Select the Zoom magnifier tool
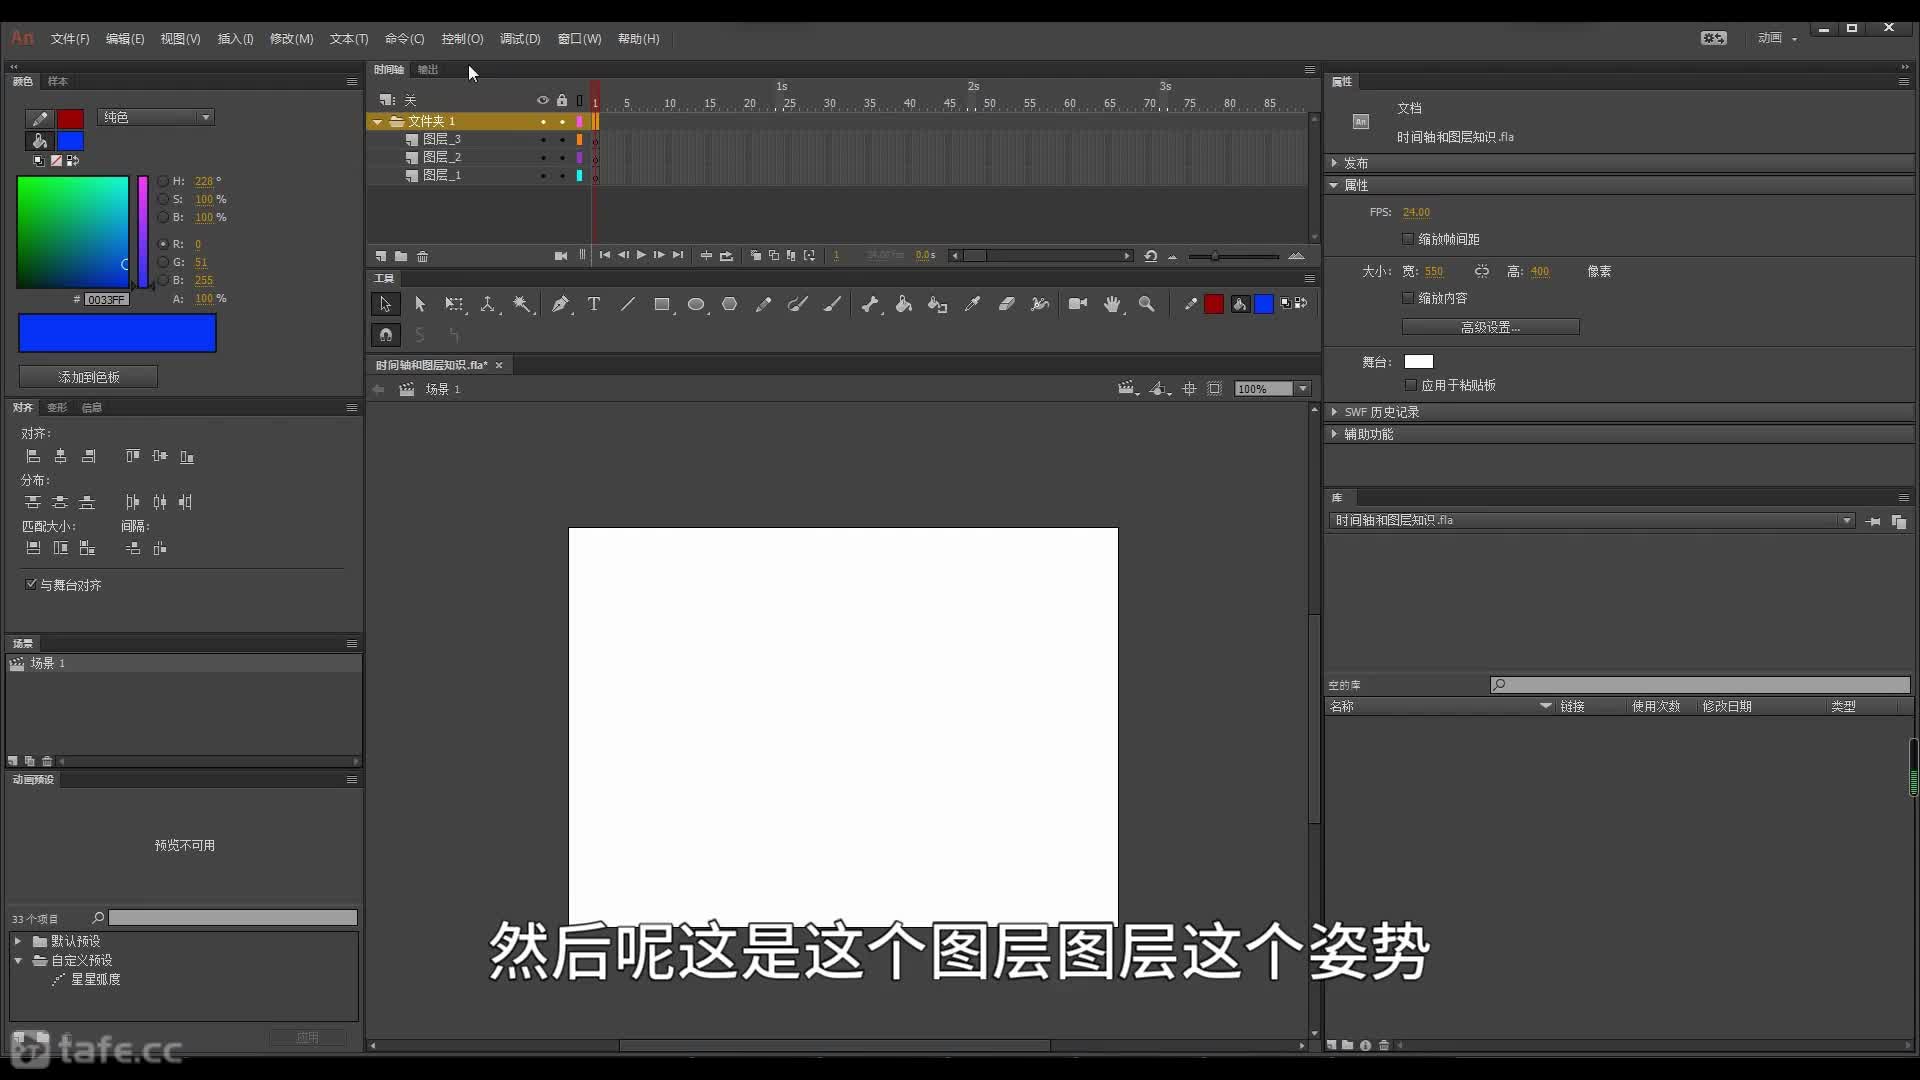The width and height of the screenshot is (1920, 1080). (x=1147, y=304)
